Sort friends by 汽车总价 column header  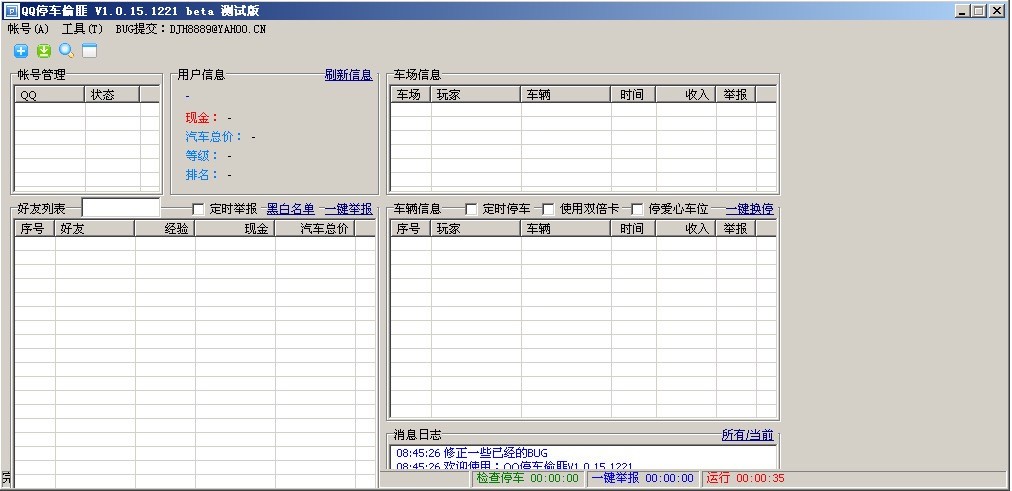tap(324, 229)
